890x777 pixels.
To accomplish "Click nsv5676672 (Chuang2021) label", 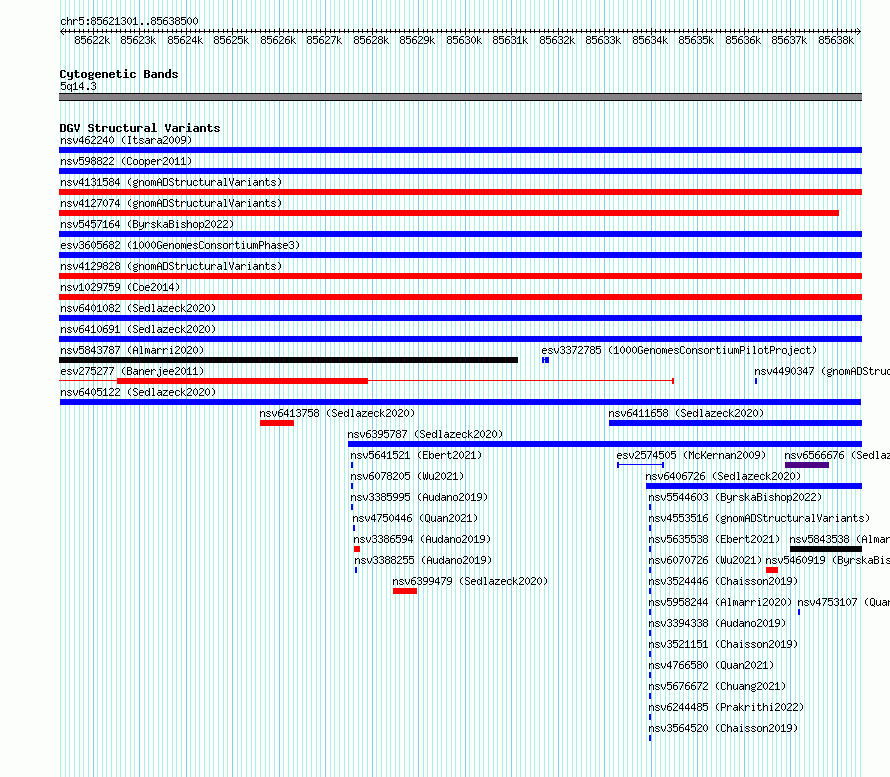I will 717,686.
